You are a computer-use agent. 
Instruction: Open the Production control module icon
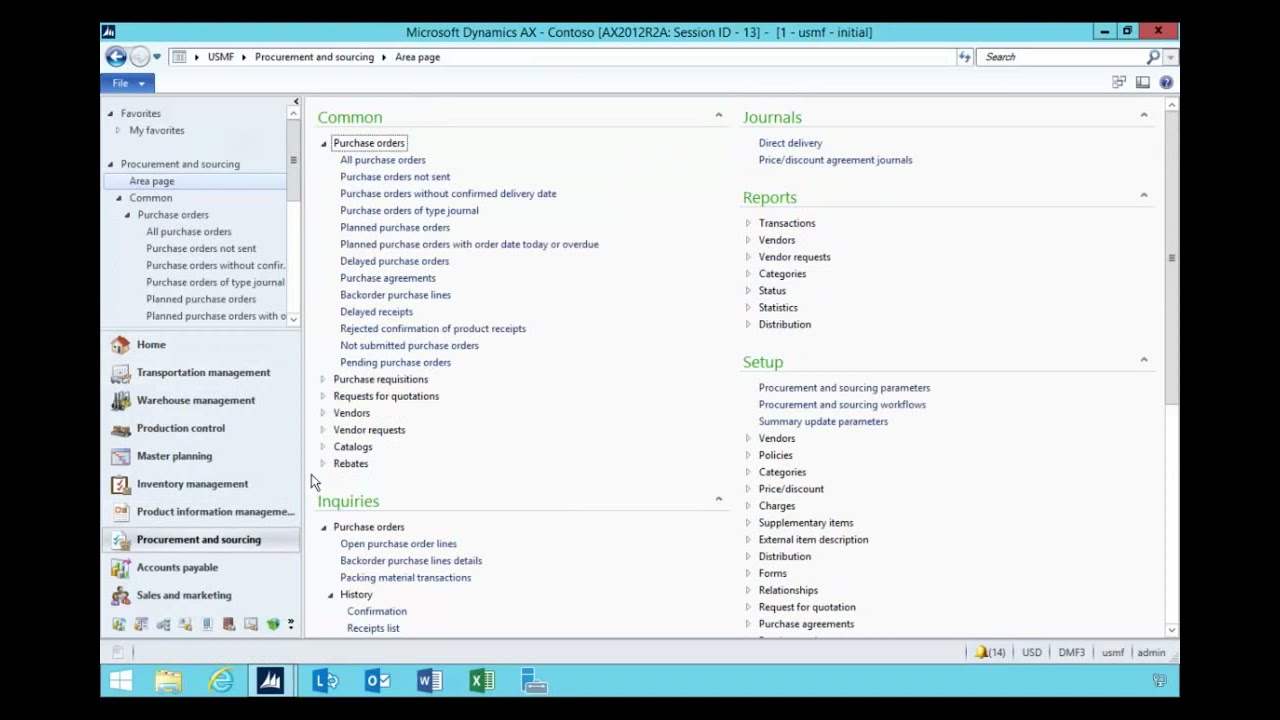(x=121, y=429)
